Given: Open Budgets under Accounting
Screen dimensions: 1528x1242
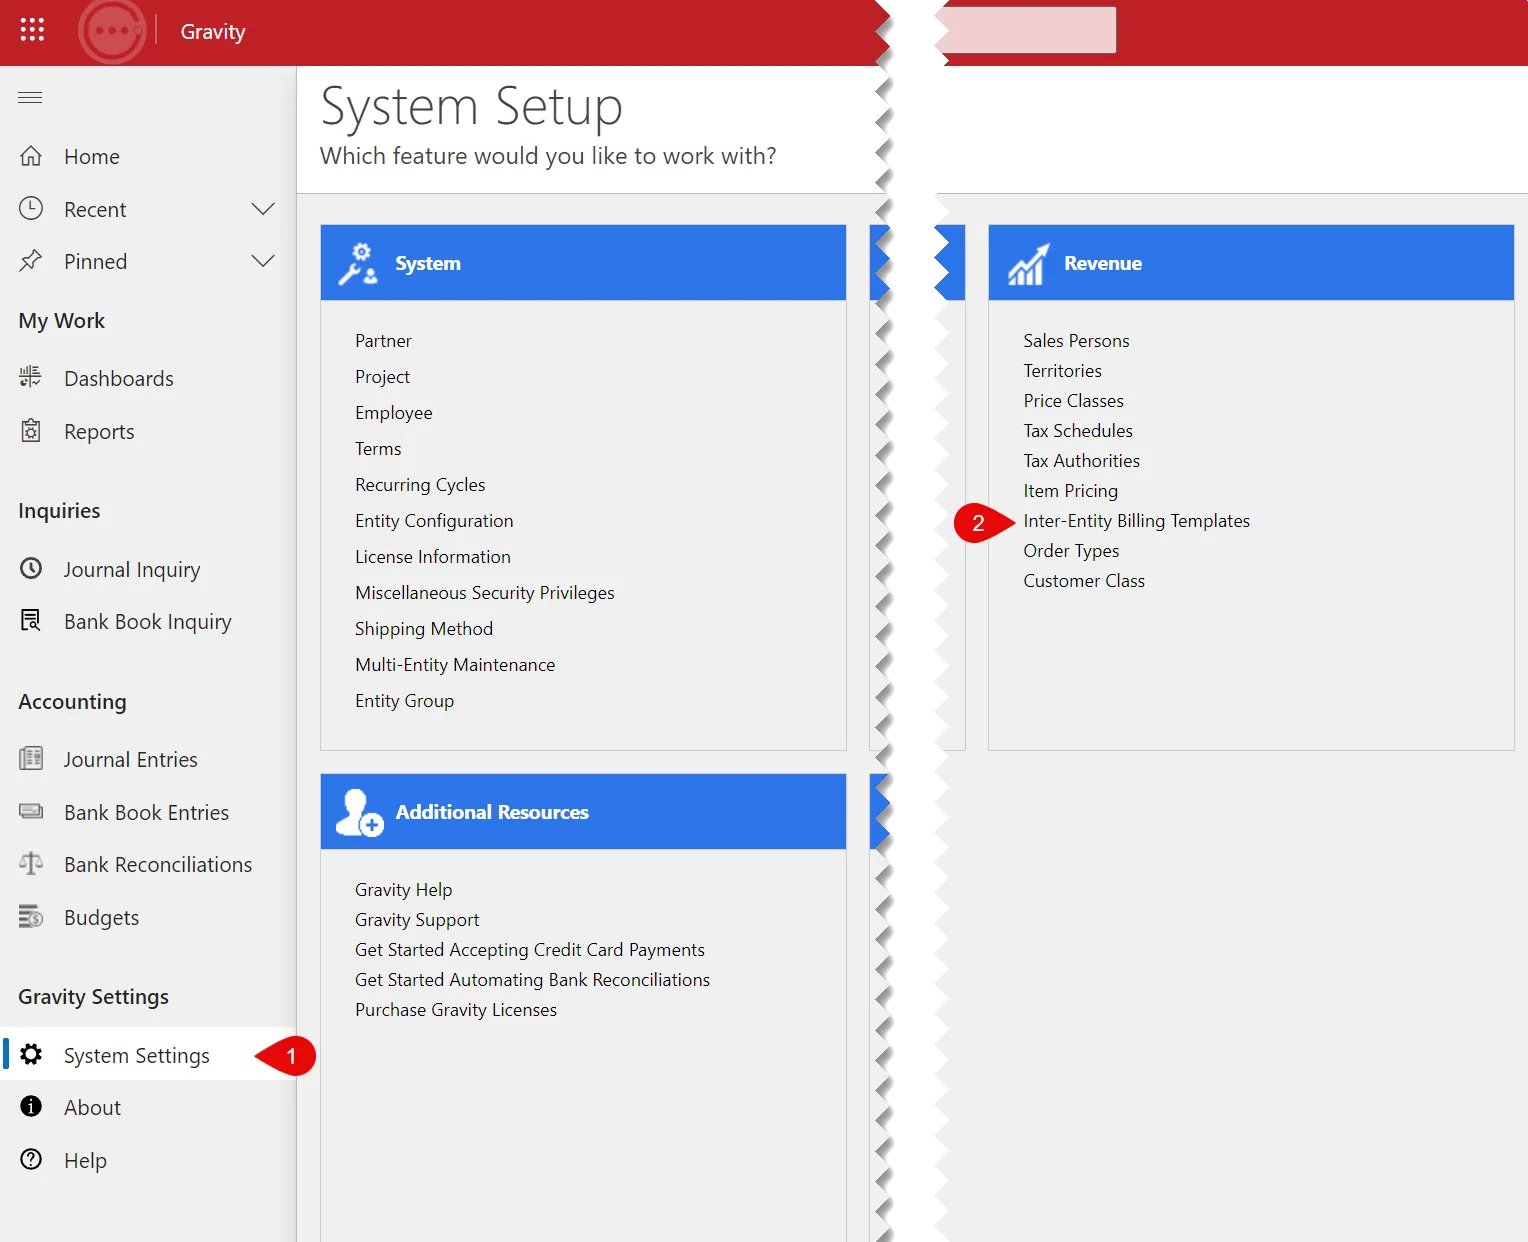Looking at the screenshot, I should tap(101, 918).
